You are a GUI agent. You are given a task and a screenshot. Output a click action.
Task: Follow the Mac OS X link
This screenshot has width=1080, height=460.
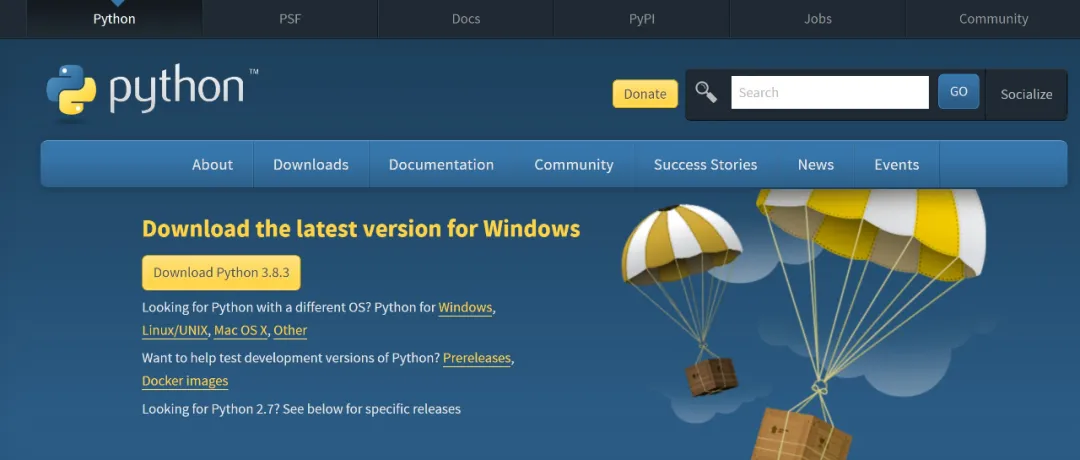point(240,331)
